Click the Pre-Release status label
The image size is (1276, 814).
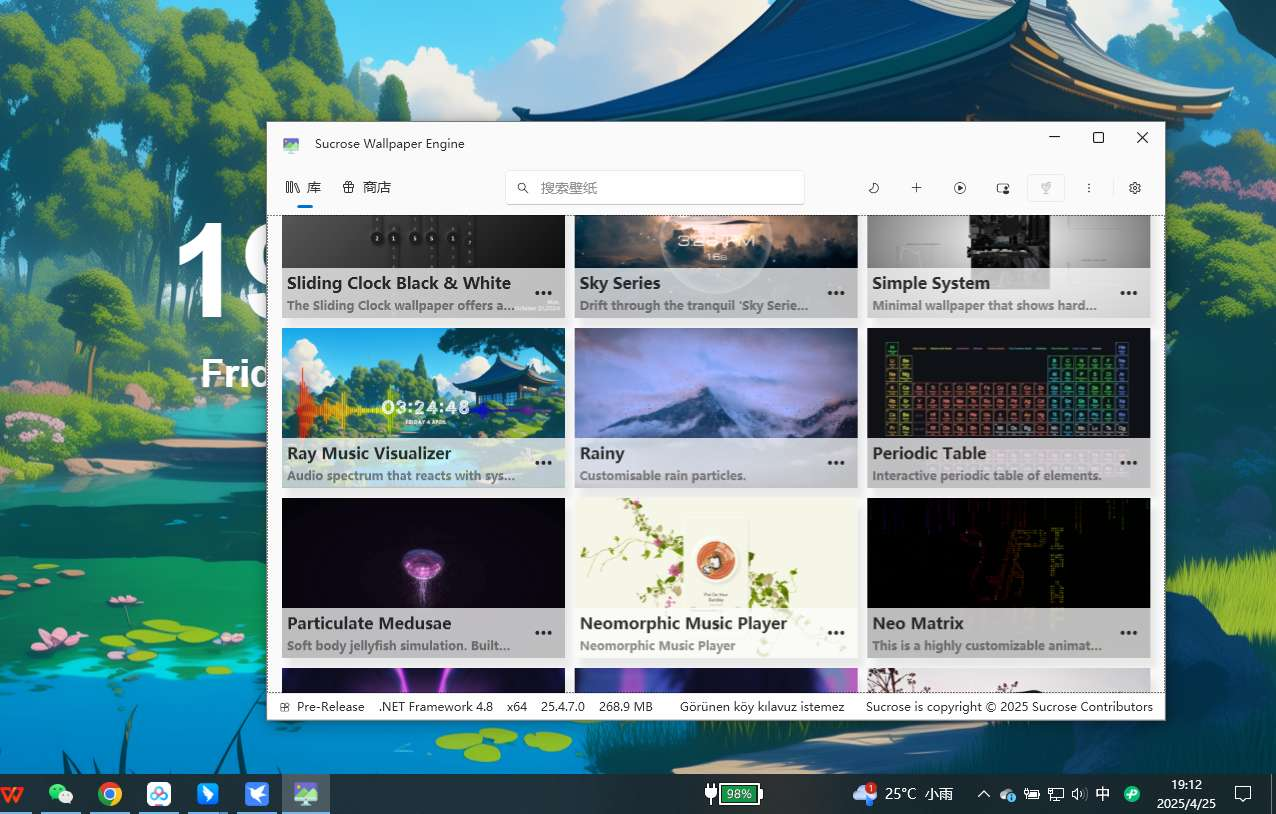point(331,706)
